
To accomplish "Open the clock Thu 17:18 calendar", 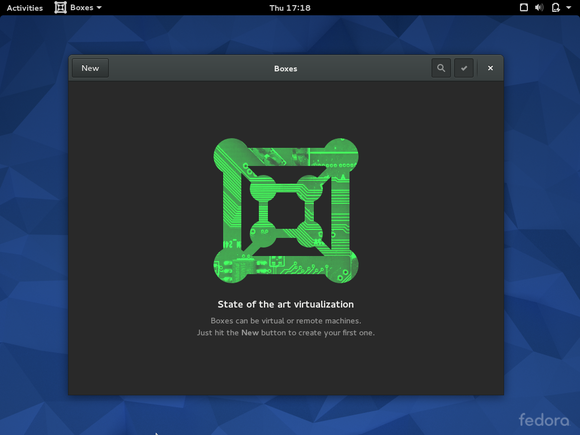I will (290, 8).
